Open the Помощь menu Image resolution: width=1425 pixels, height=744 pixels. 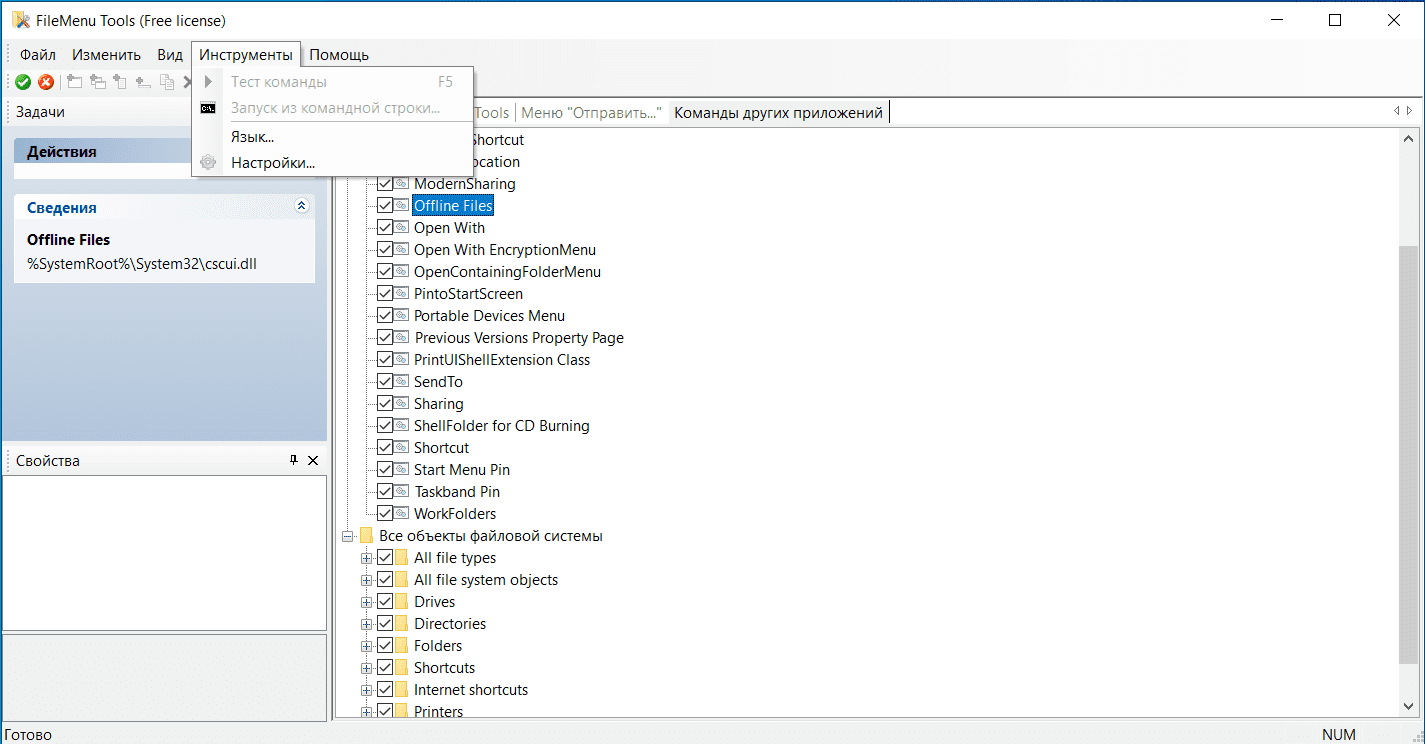(x=339, y=54)
